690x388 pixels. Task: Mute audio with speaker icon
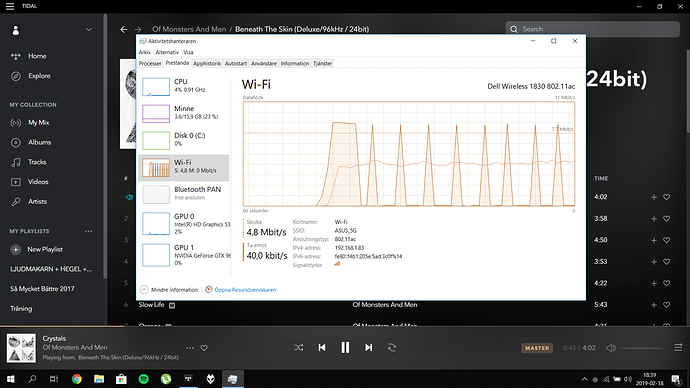611,348
